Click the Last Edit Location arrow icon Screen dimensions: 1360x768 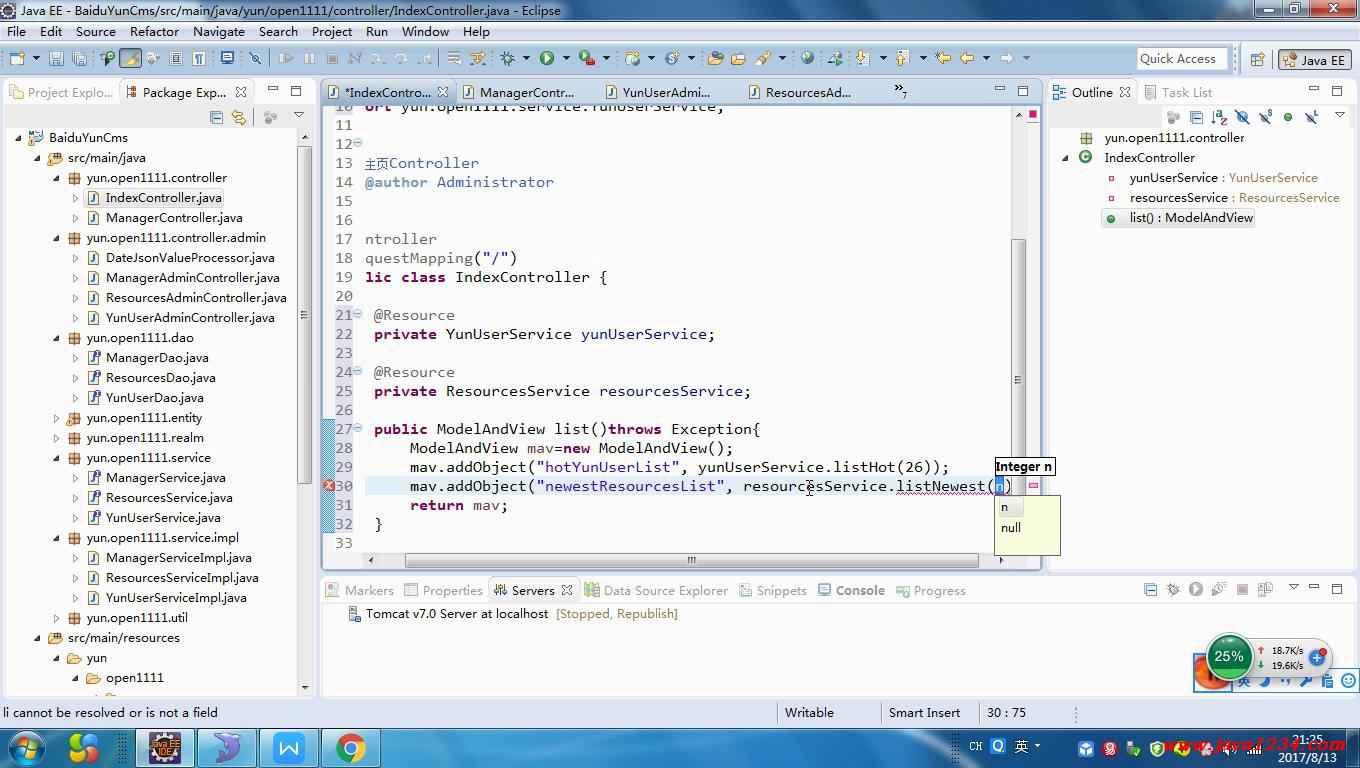point(943,58)
